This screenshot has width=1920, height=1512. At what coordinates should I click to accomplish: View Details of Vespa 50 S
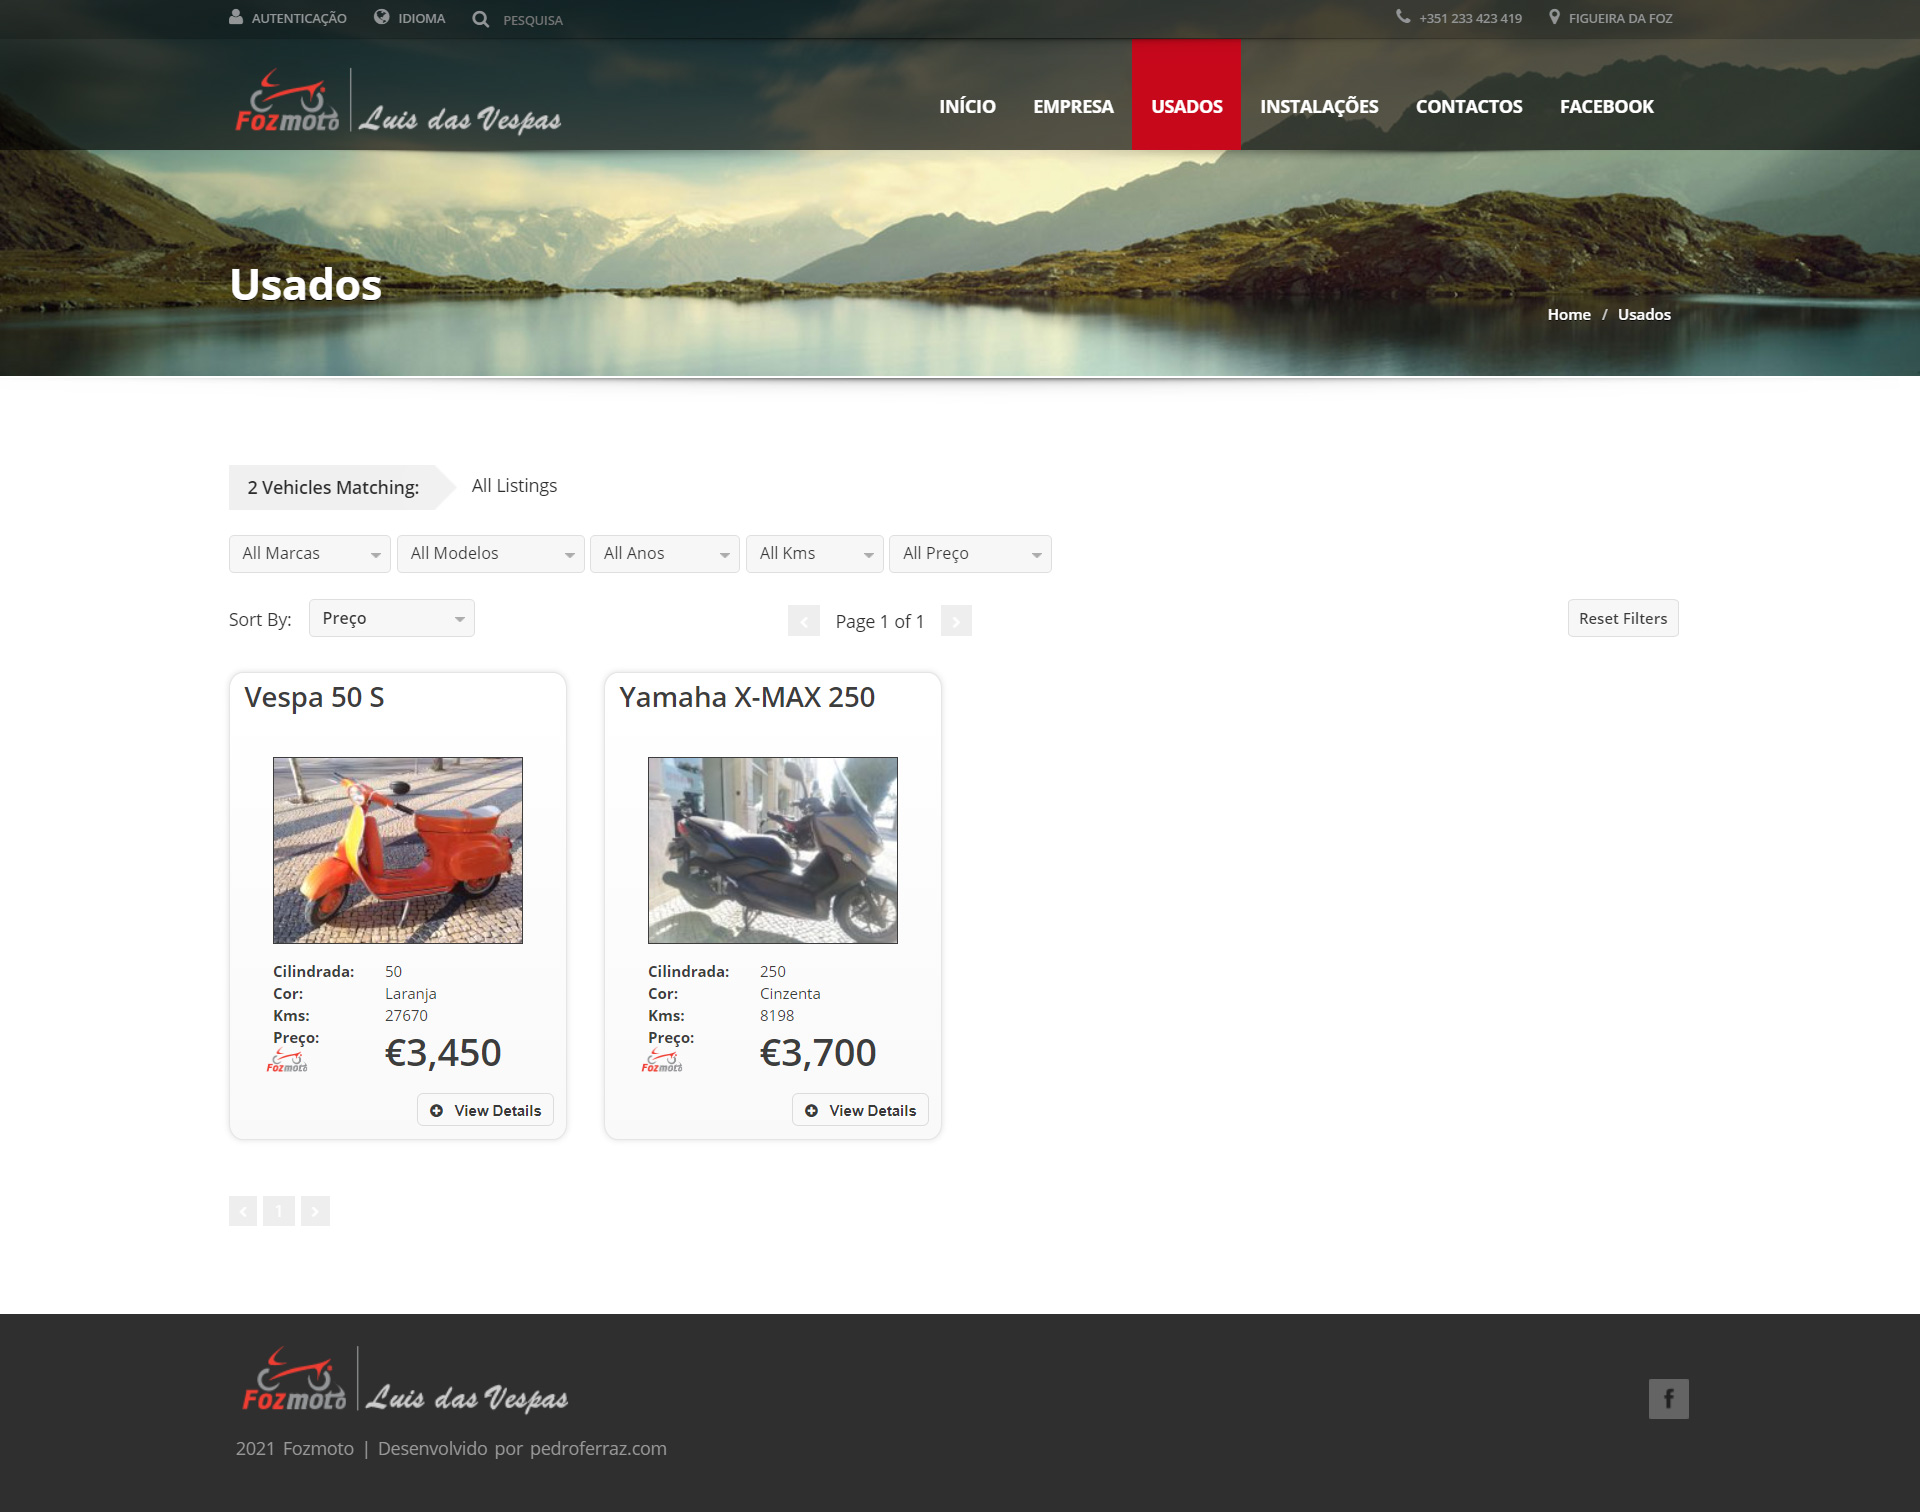(x=485, y=1110)
